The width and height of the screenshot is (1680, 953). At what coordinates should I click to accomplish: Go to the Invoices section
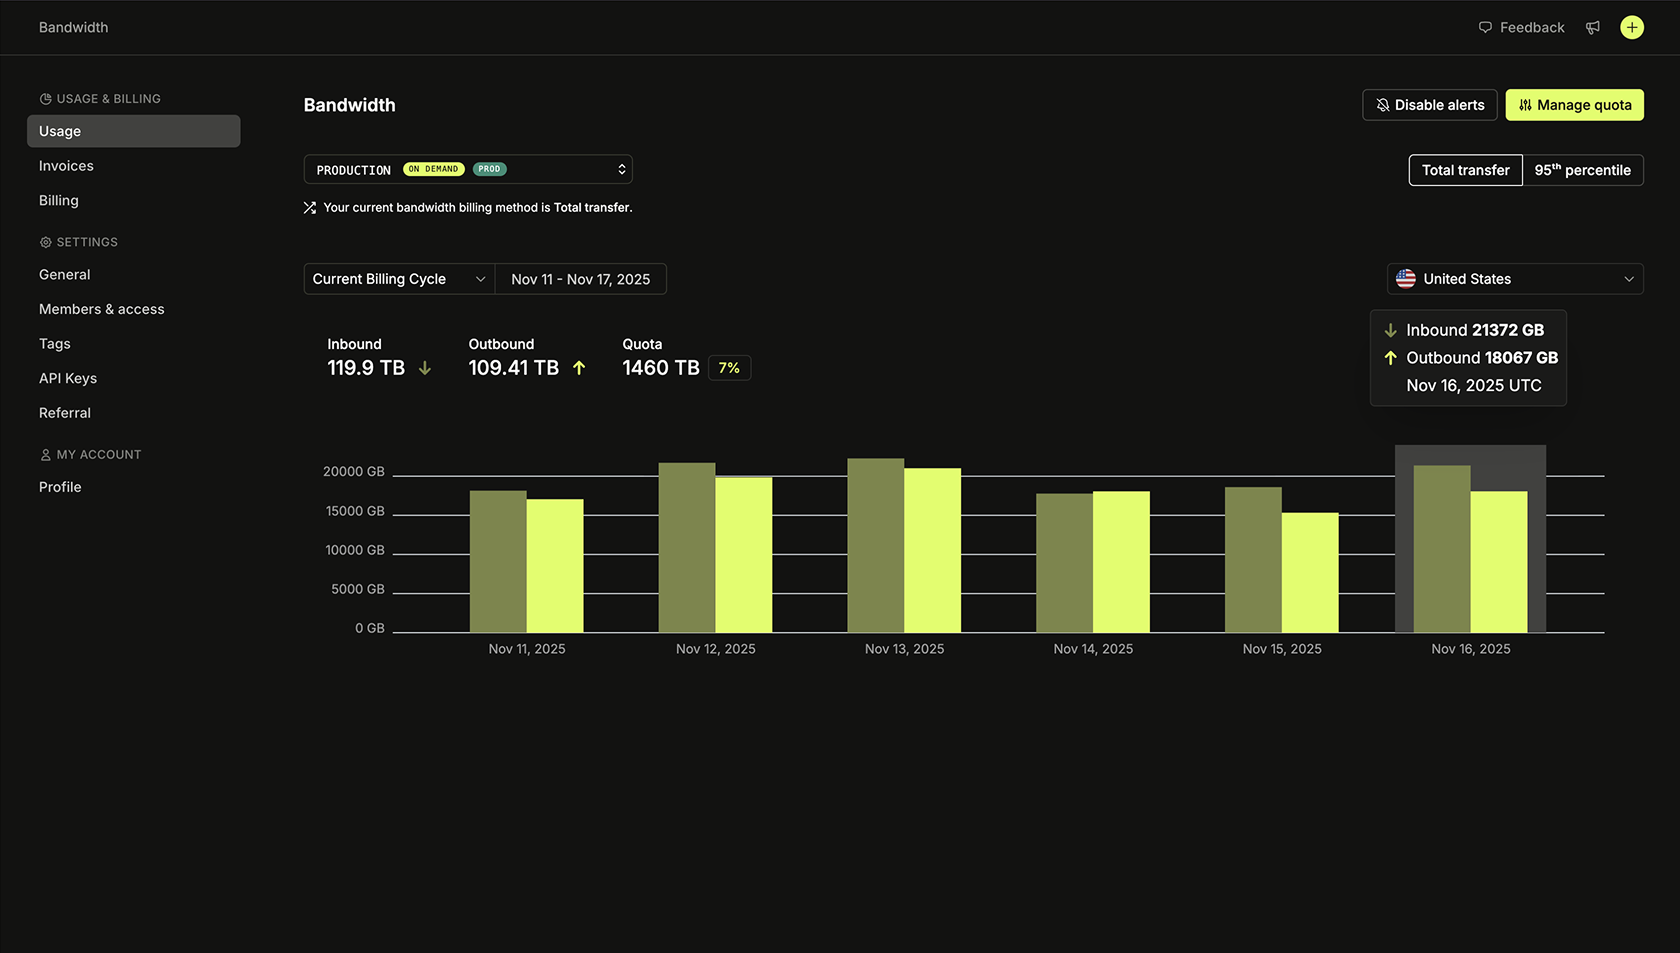[x=66, y=165]
